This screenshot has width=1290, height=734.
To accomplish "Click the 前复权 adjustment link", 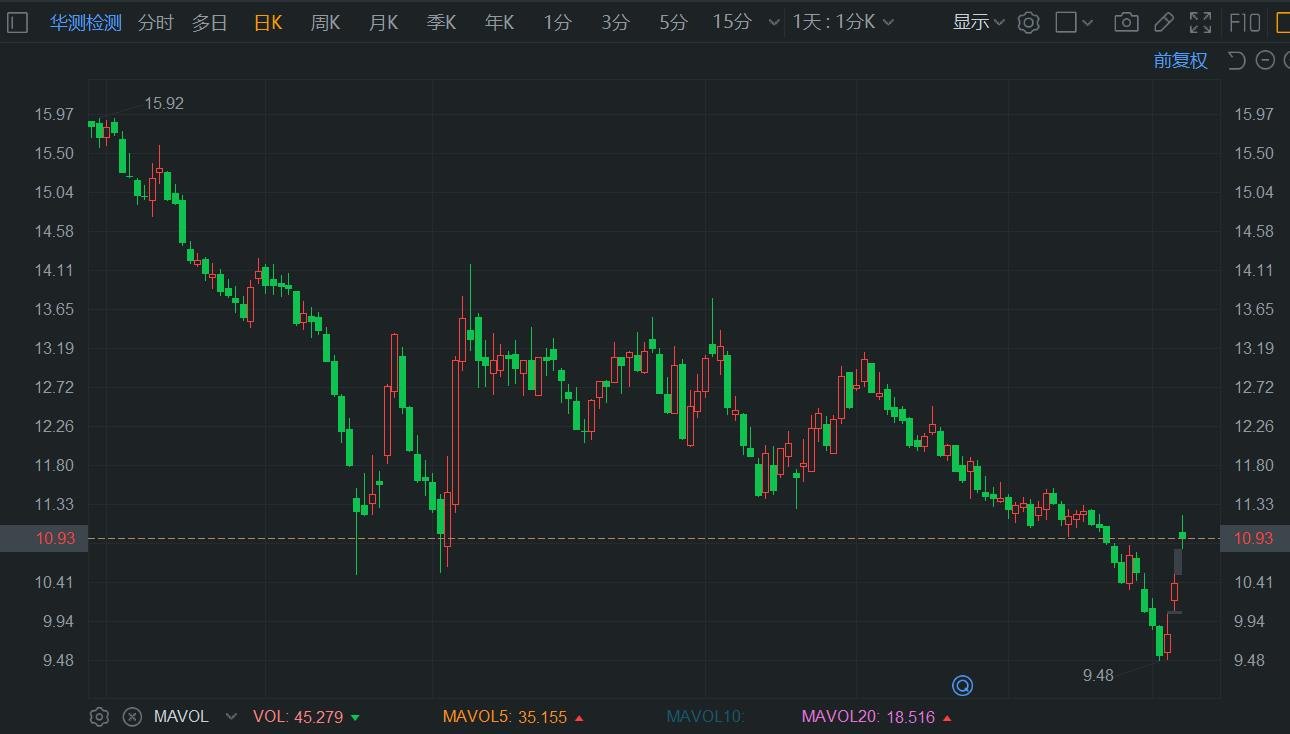I will (1180, 61).
